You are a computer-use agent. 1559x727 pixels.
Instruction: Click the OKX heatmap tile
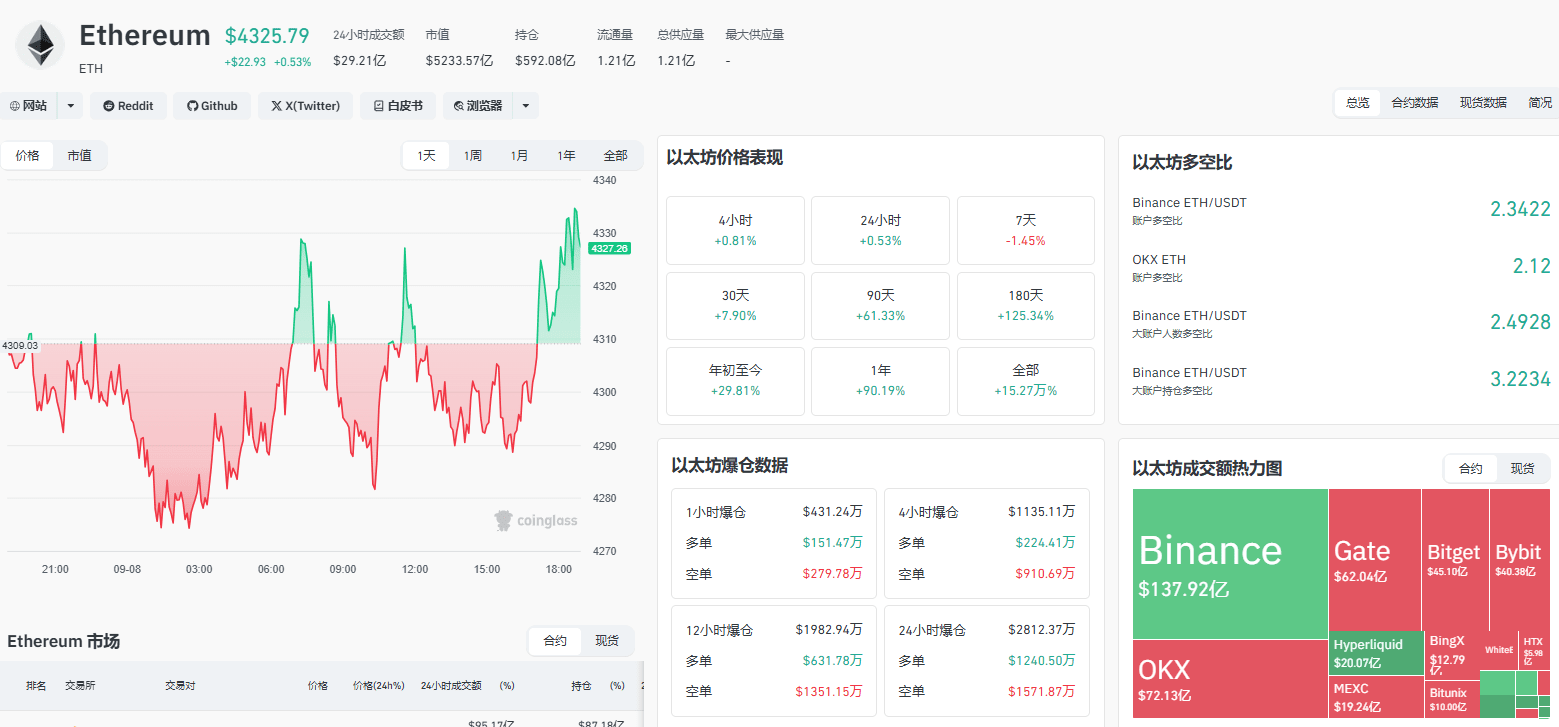pyautogui.click(x=1230, y=679)
